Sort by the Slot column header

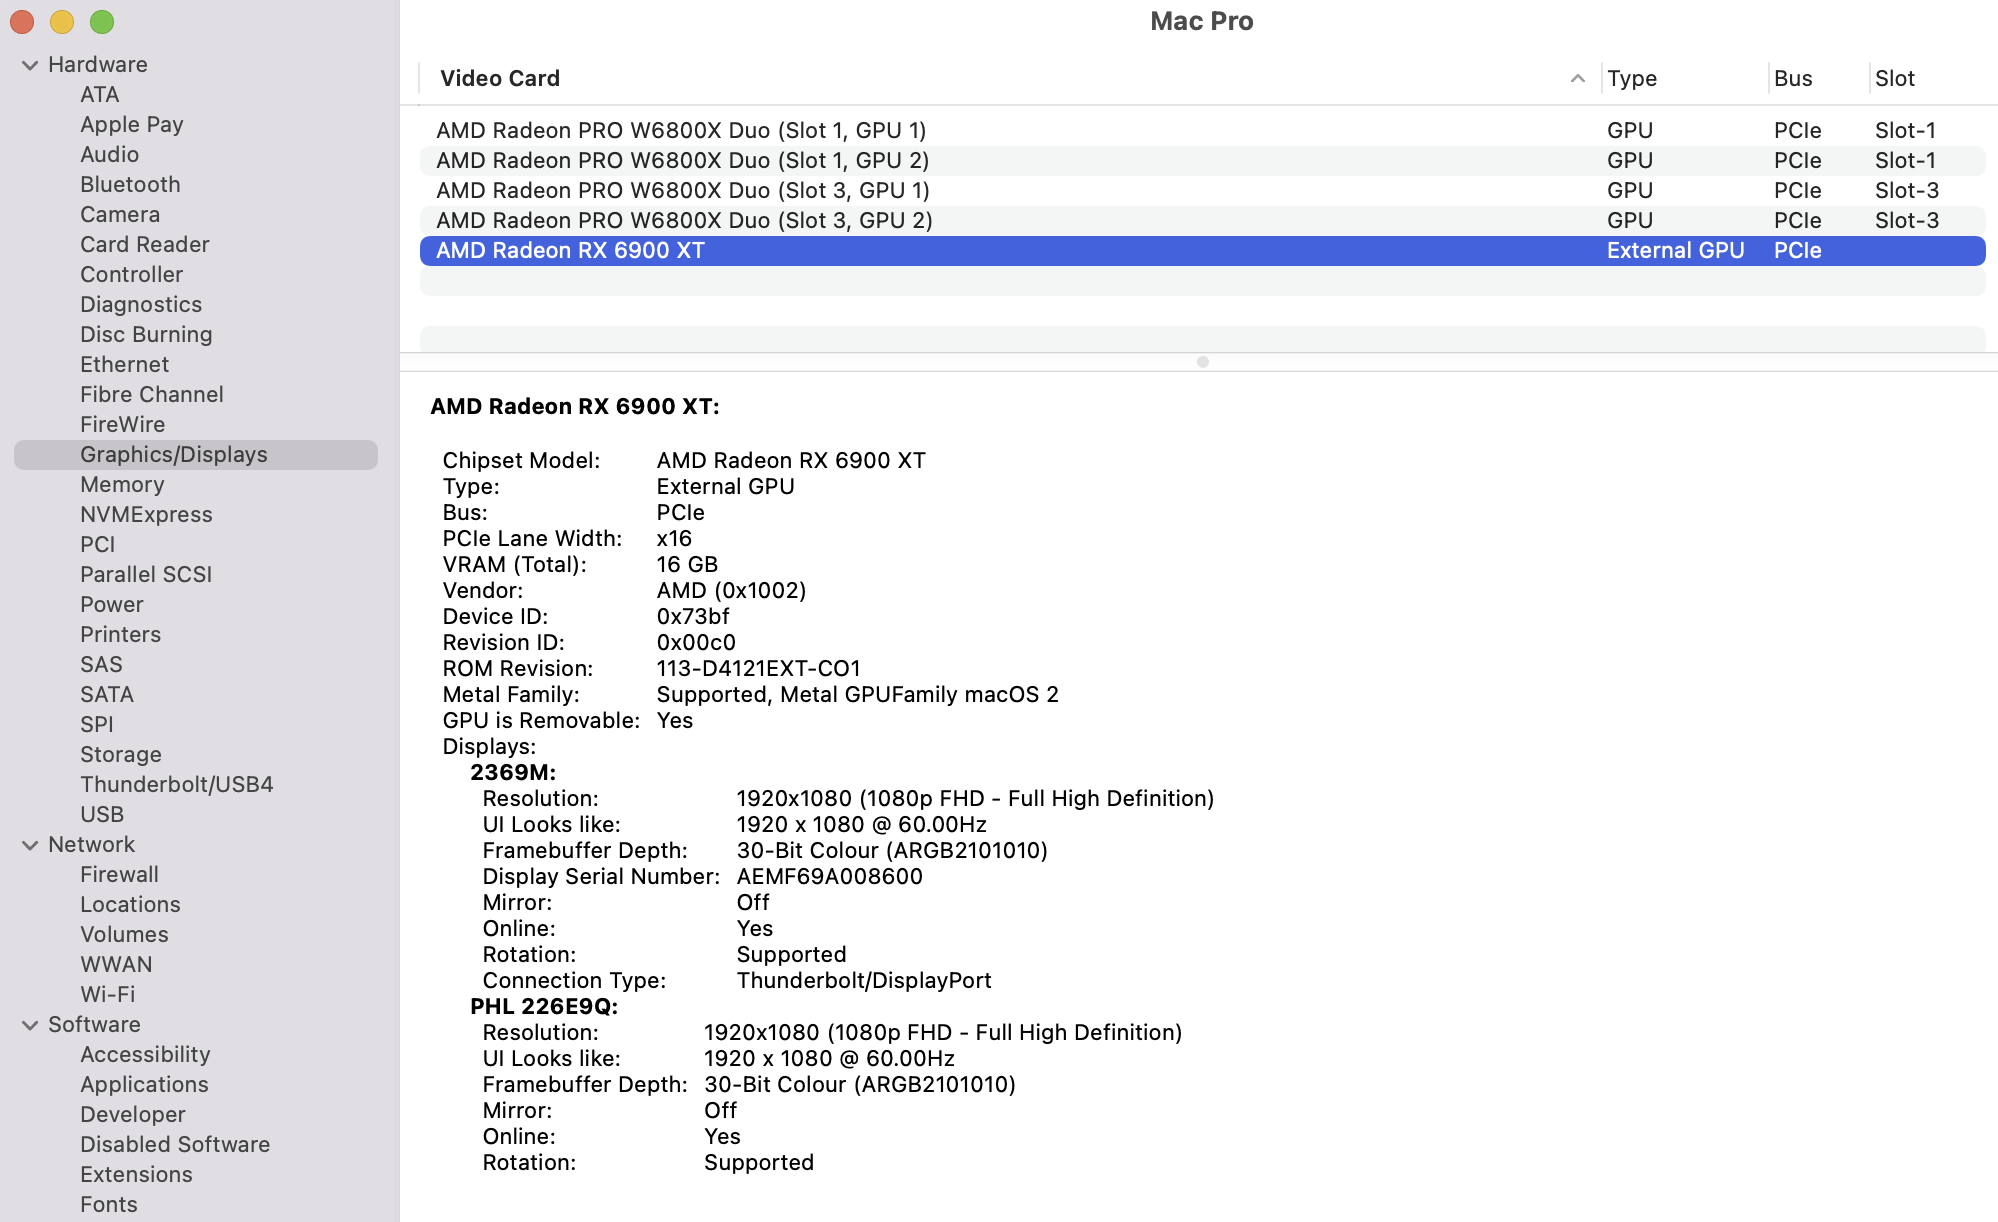pyautogui.click(x=1894, y=78)
